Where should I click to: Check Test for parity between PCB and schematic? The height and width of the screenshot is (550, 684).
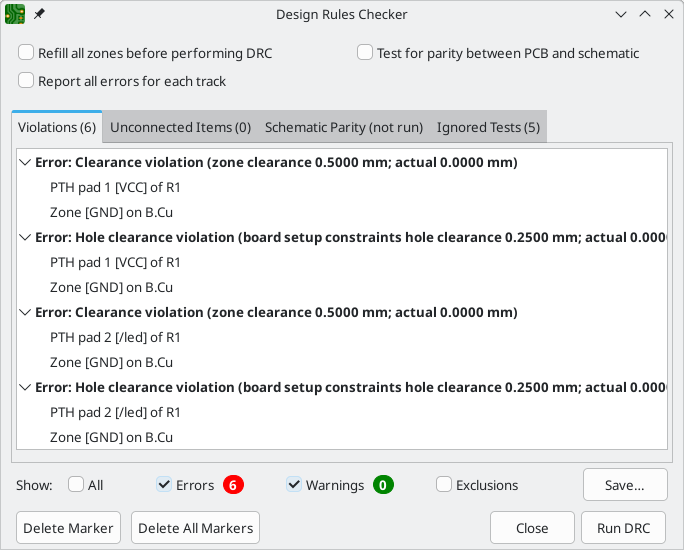365,53
